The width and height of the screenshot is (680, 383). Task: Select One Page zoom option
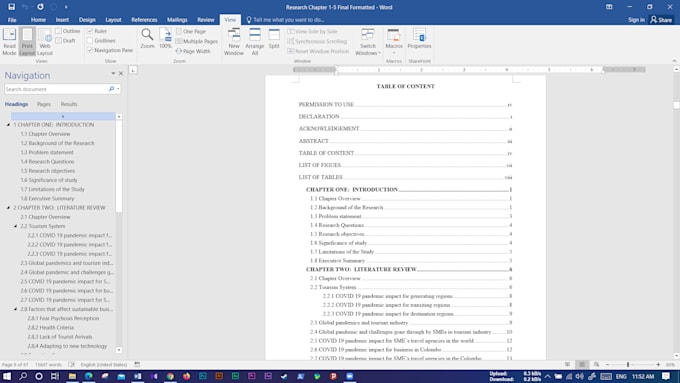[191, 31]
